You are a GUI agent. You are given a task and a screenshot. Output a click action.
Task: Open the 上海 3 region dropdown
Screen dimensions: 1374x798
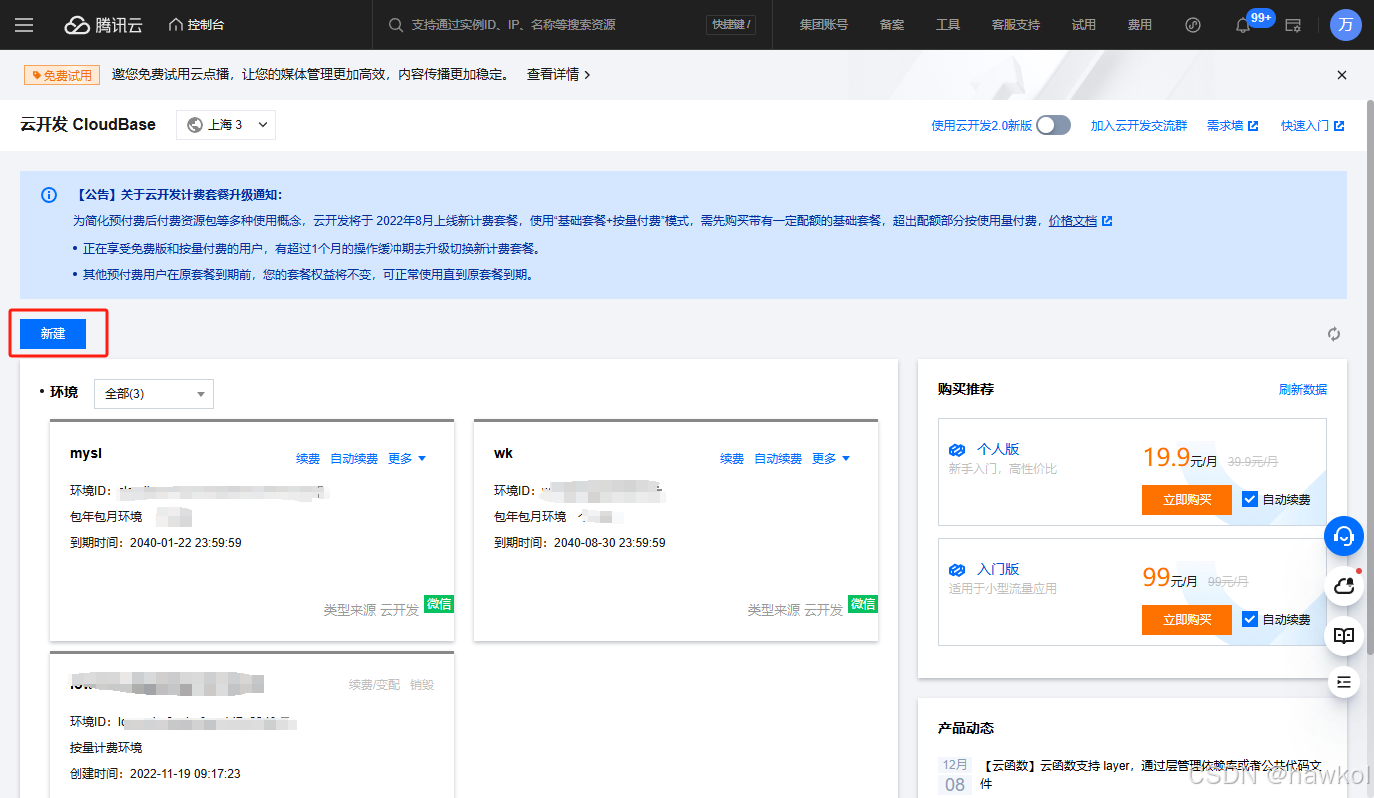tap(226, 125)
